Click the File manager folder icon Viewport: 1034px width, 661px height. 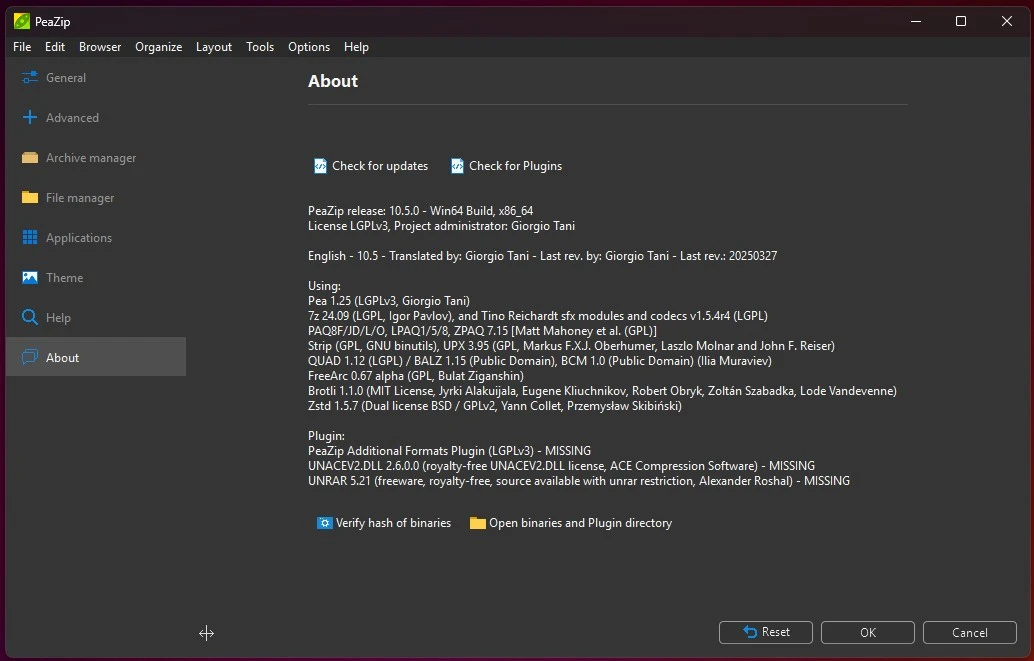(x=30, y=197)
